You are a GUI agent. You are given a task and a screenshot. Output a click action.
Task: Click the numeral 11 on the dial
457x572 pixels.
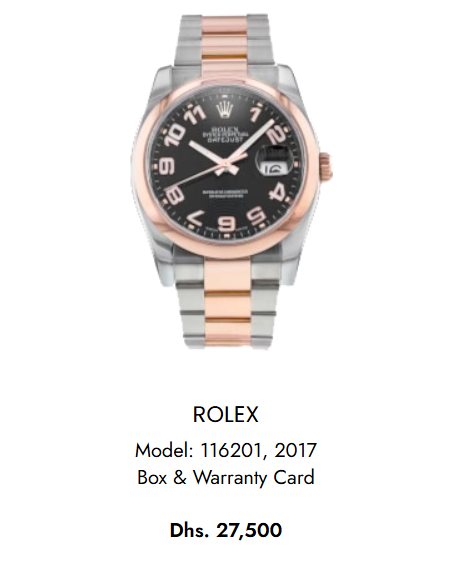pos(195,113)
